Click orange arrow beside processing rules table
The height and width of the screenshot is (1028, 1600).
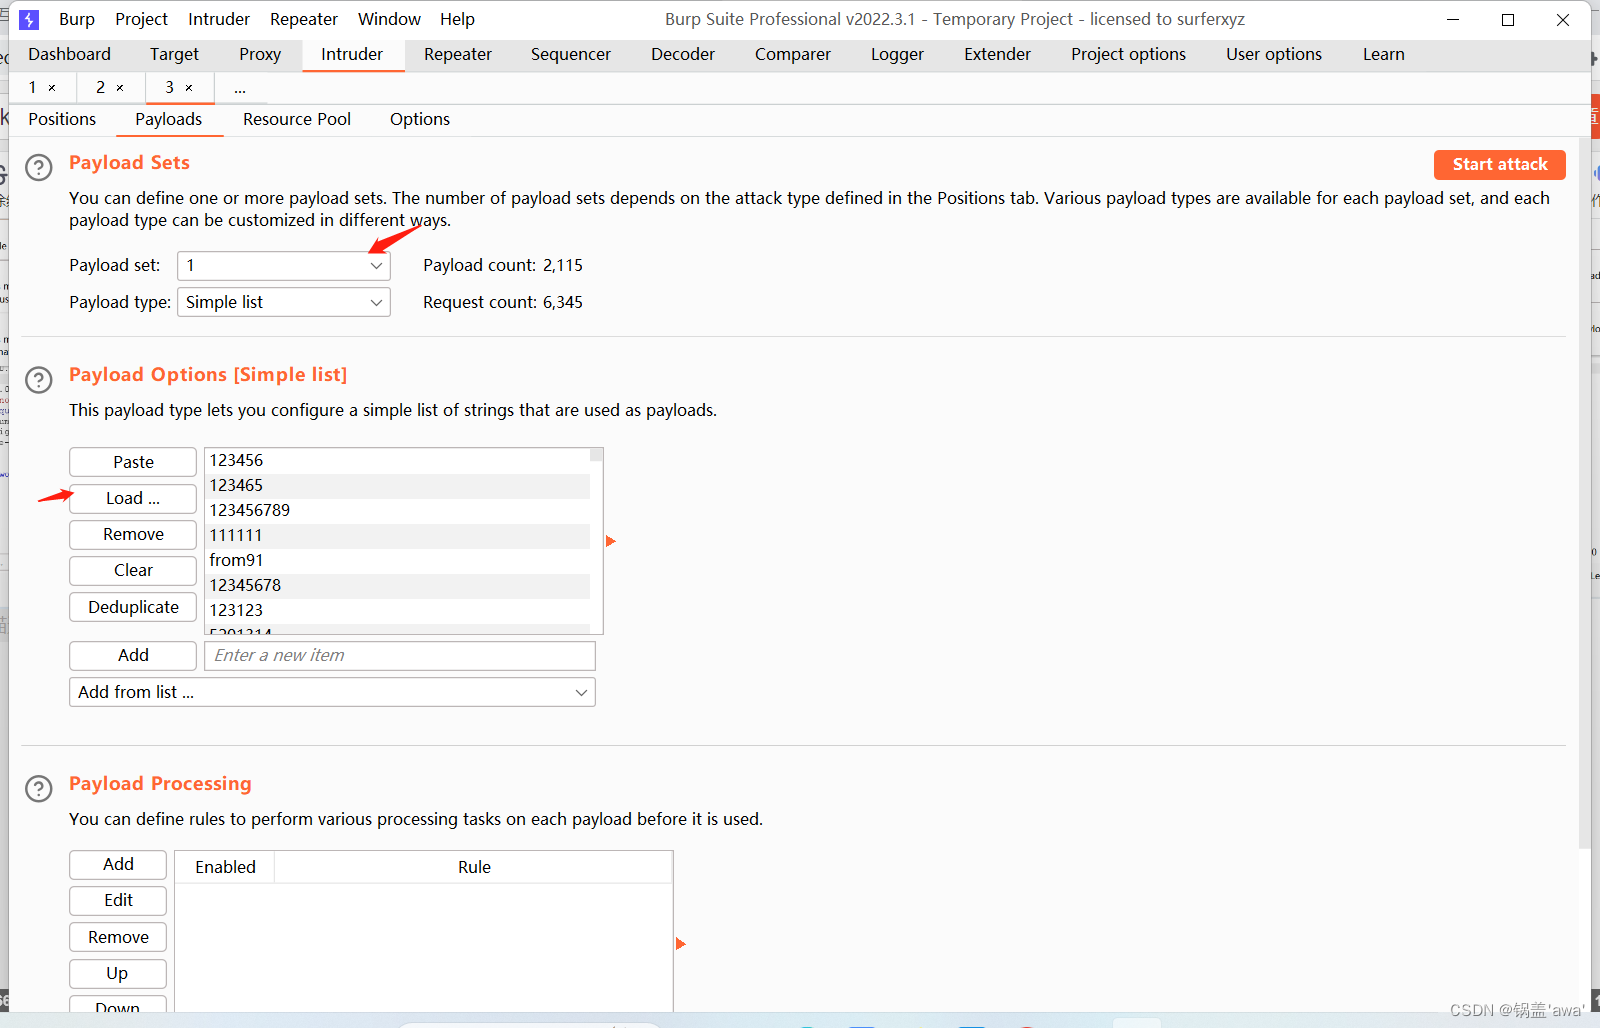tap(680, 944)
